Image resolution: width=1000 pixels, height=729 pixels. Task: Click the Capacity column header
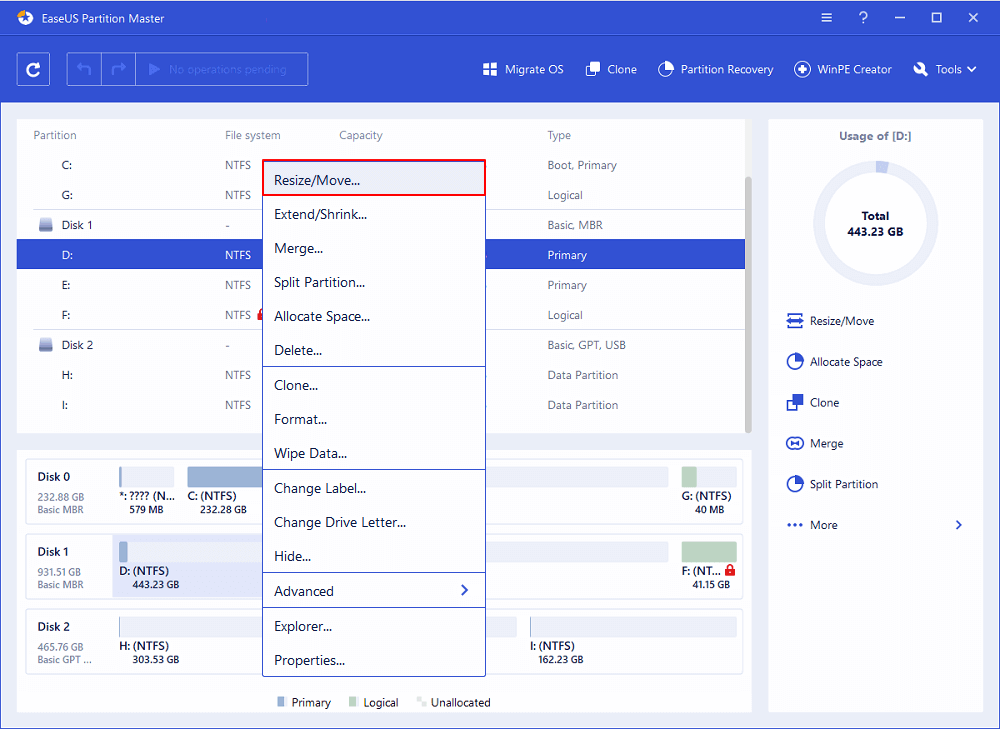click(x=360, y=135)
